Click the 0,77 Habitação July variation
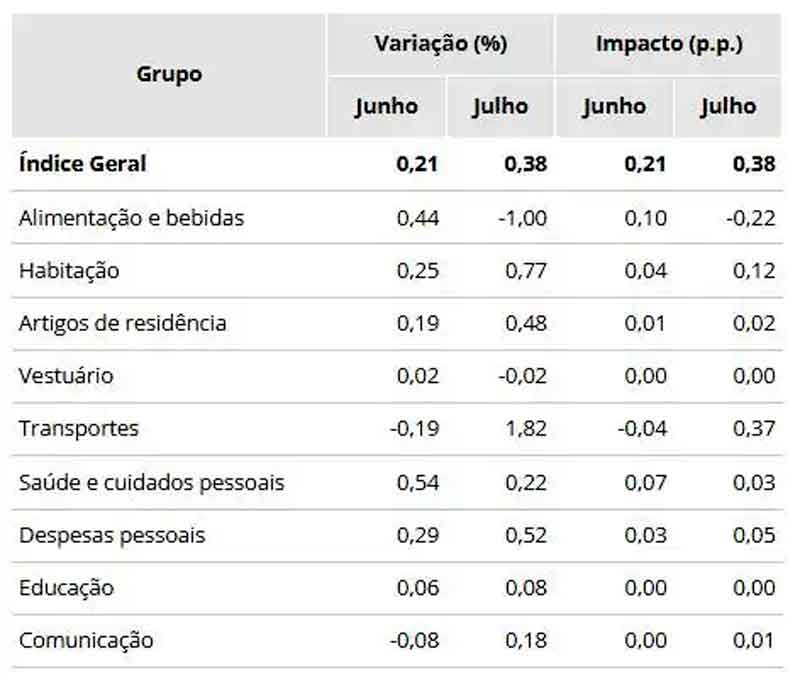Image resolution: width=800 pixels, height=680 pixels. [x=526, y=270]
